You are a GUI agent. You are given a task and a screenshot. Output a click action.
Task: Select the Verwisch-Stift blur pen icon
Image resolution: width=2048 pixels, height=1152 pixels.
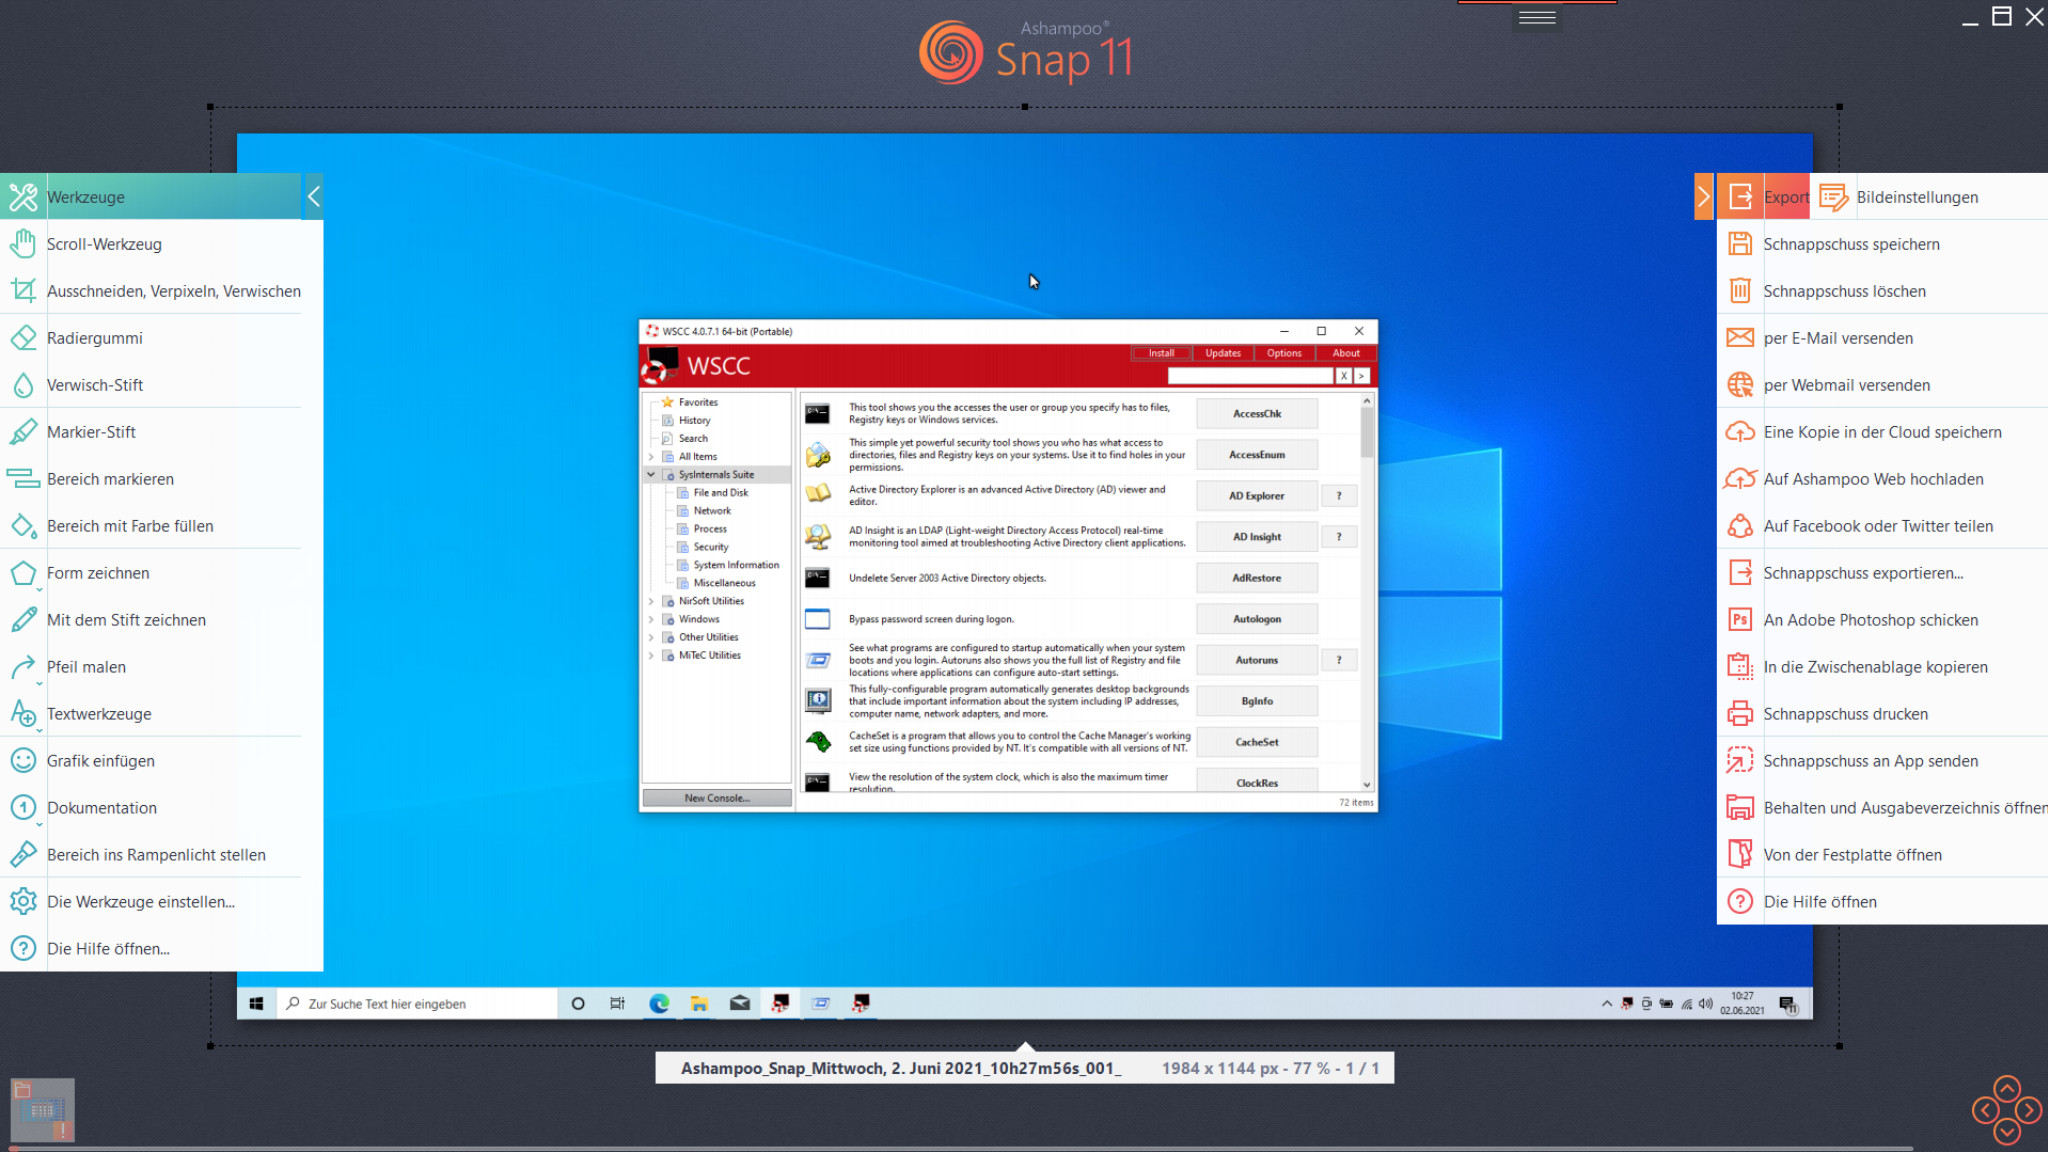click(23, 385)
